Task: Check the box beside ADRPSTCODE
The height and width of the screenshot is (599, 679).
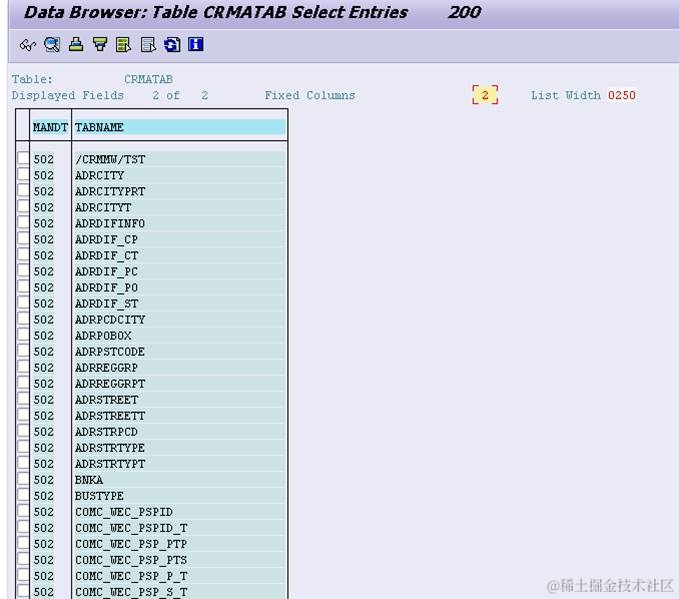Action: click(x=23, y=350)
